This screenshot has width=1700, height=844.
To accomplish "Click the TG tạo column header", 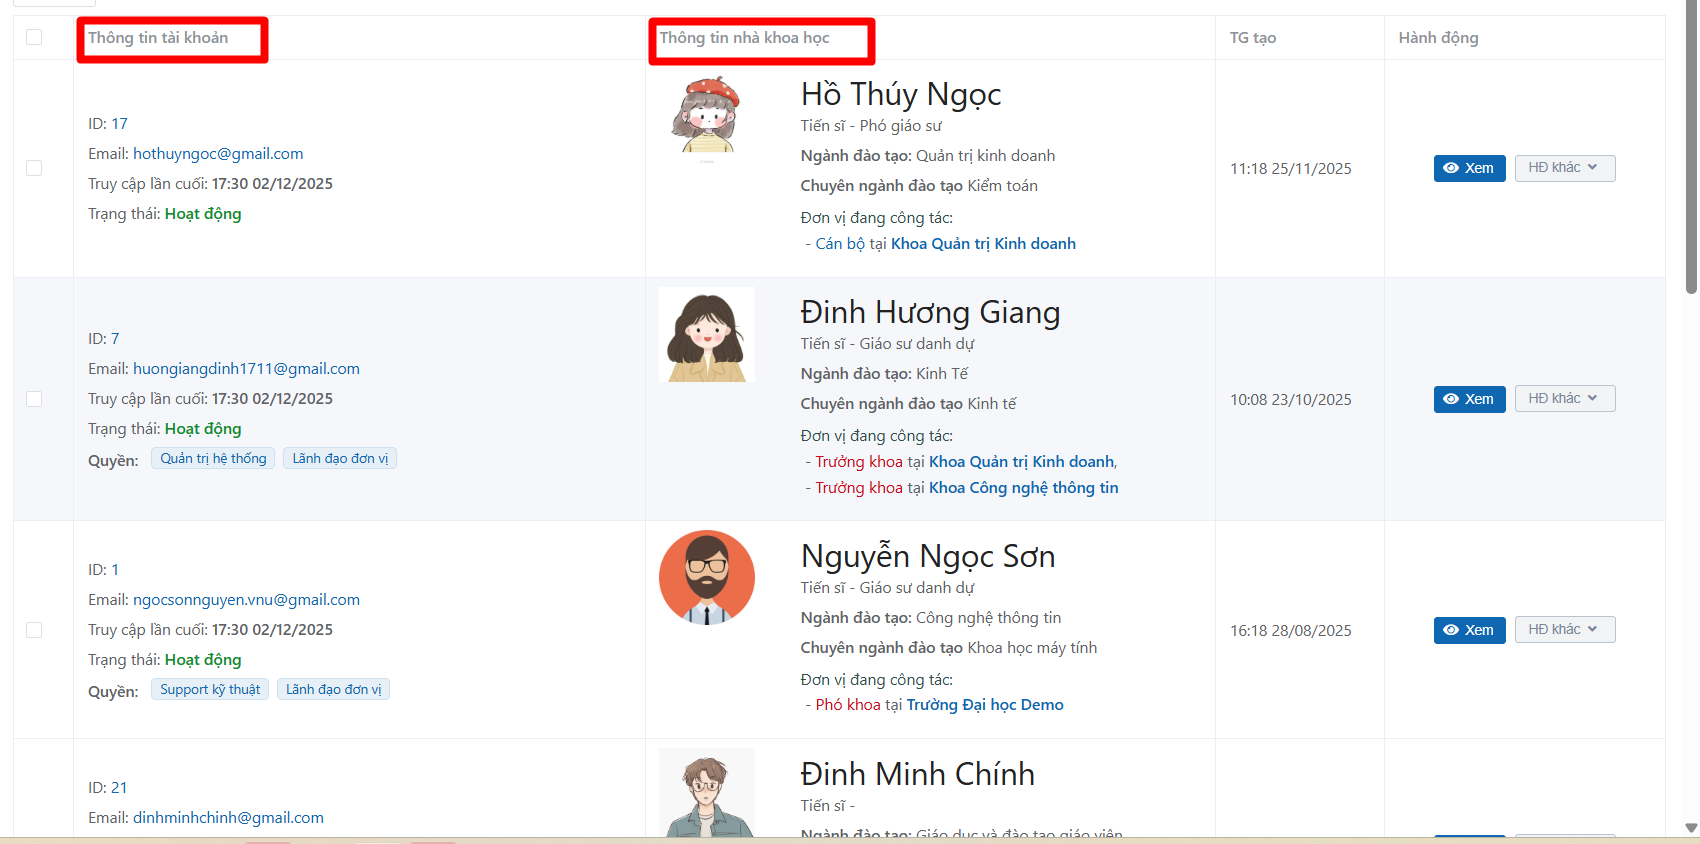I will pos(1252,38).
